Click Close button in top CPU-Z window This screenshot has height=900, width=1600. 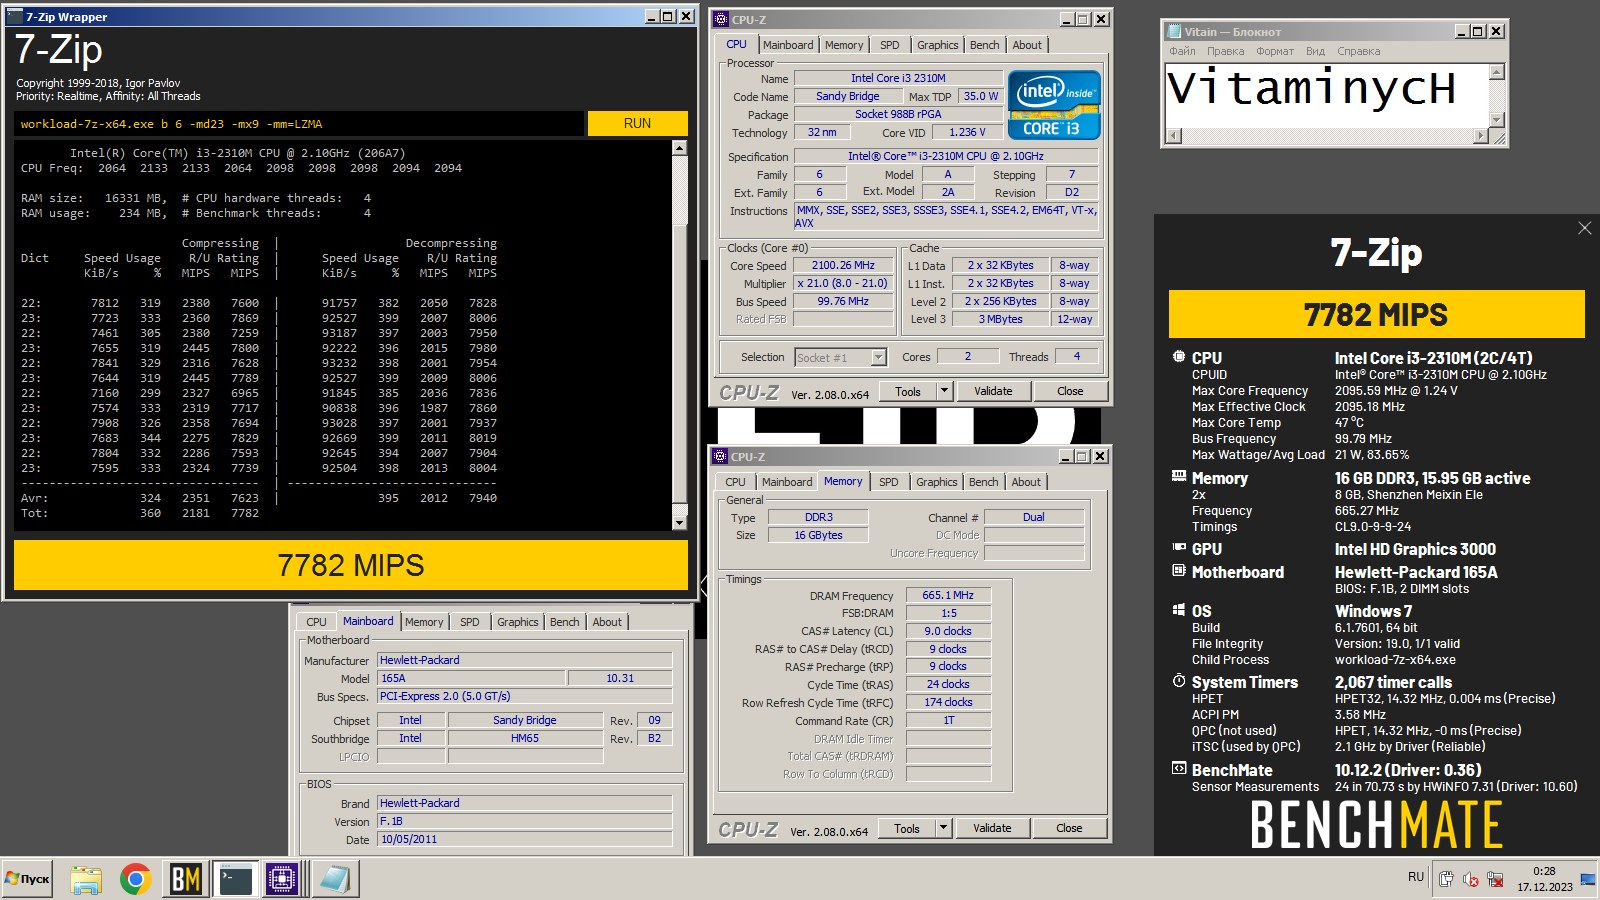coord(1070,391)
